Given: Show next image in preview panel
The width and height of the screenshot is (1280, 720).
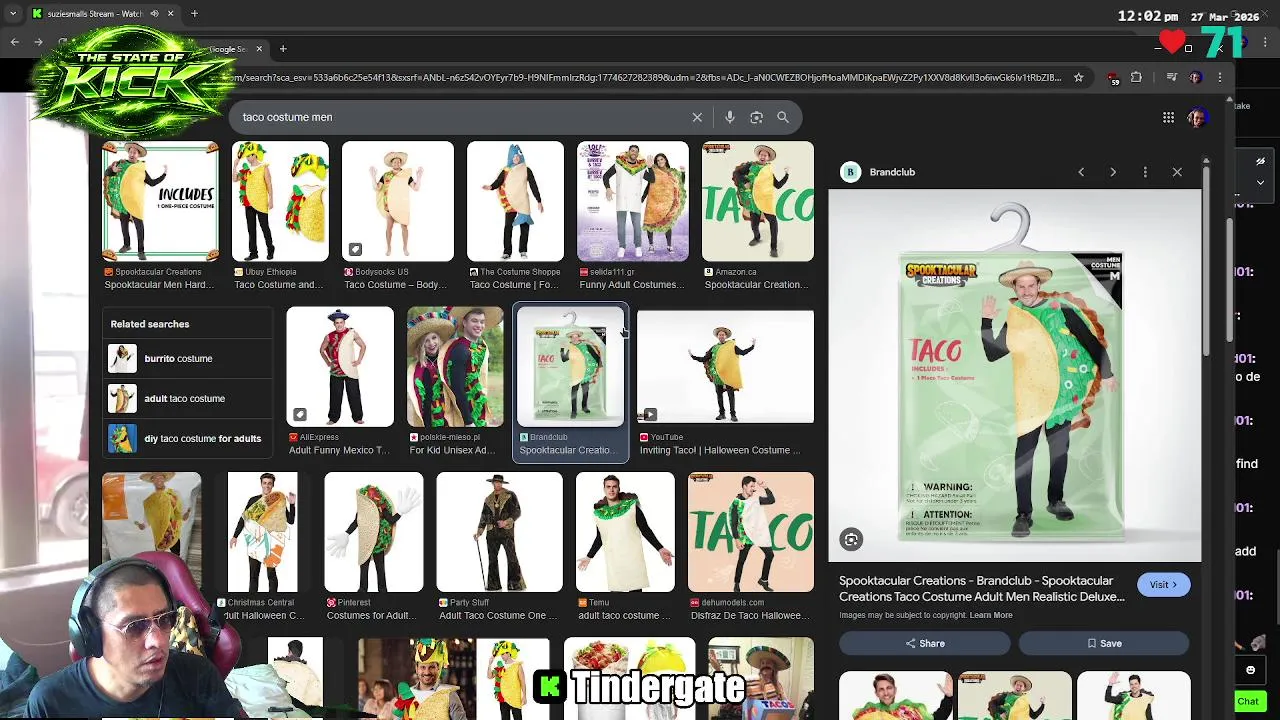Looking at the screenshot, I should pyautogui.click(x=1113, y=172).
